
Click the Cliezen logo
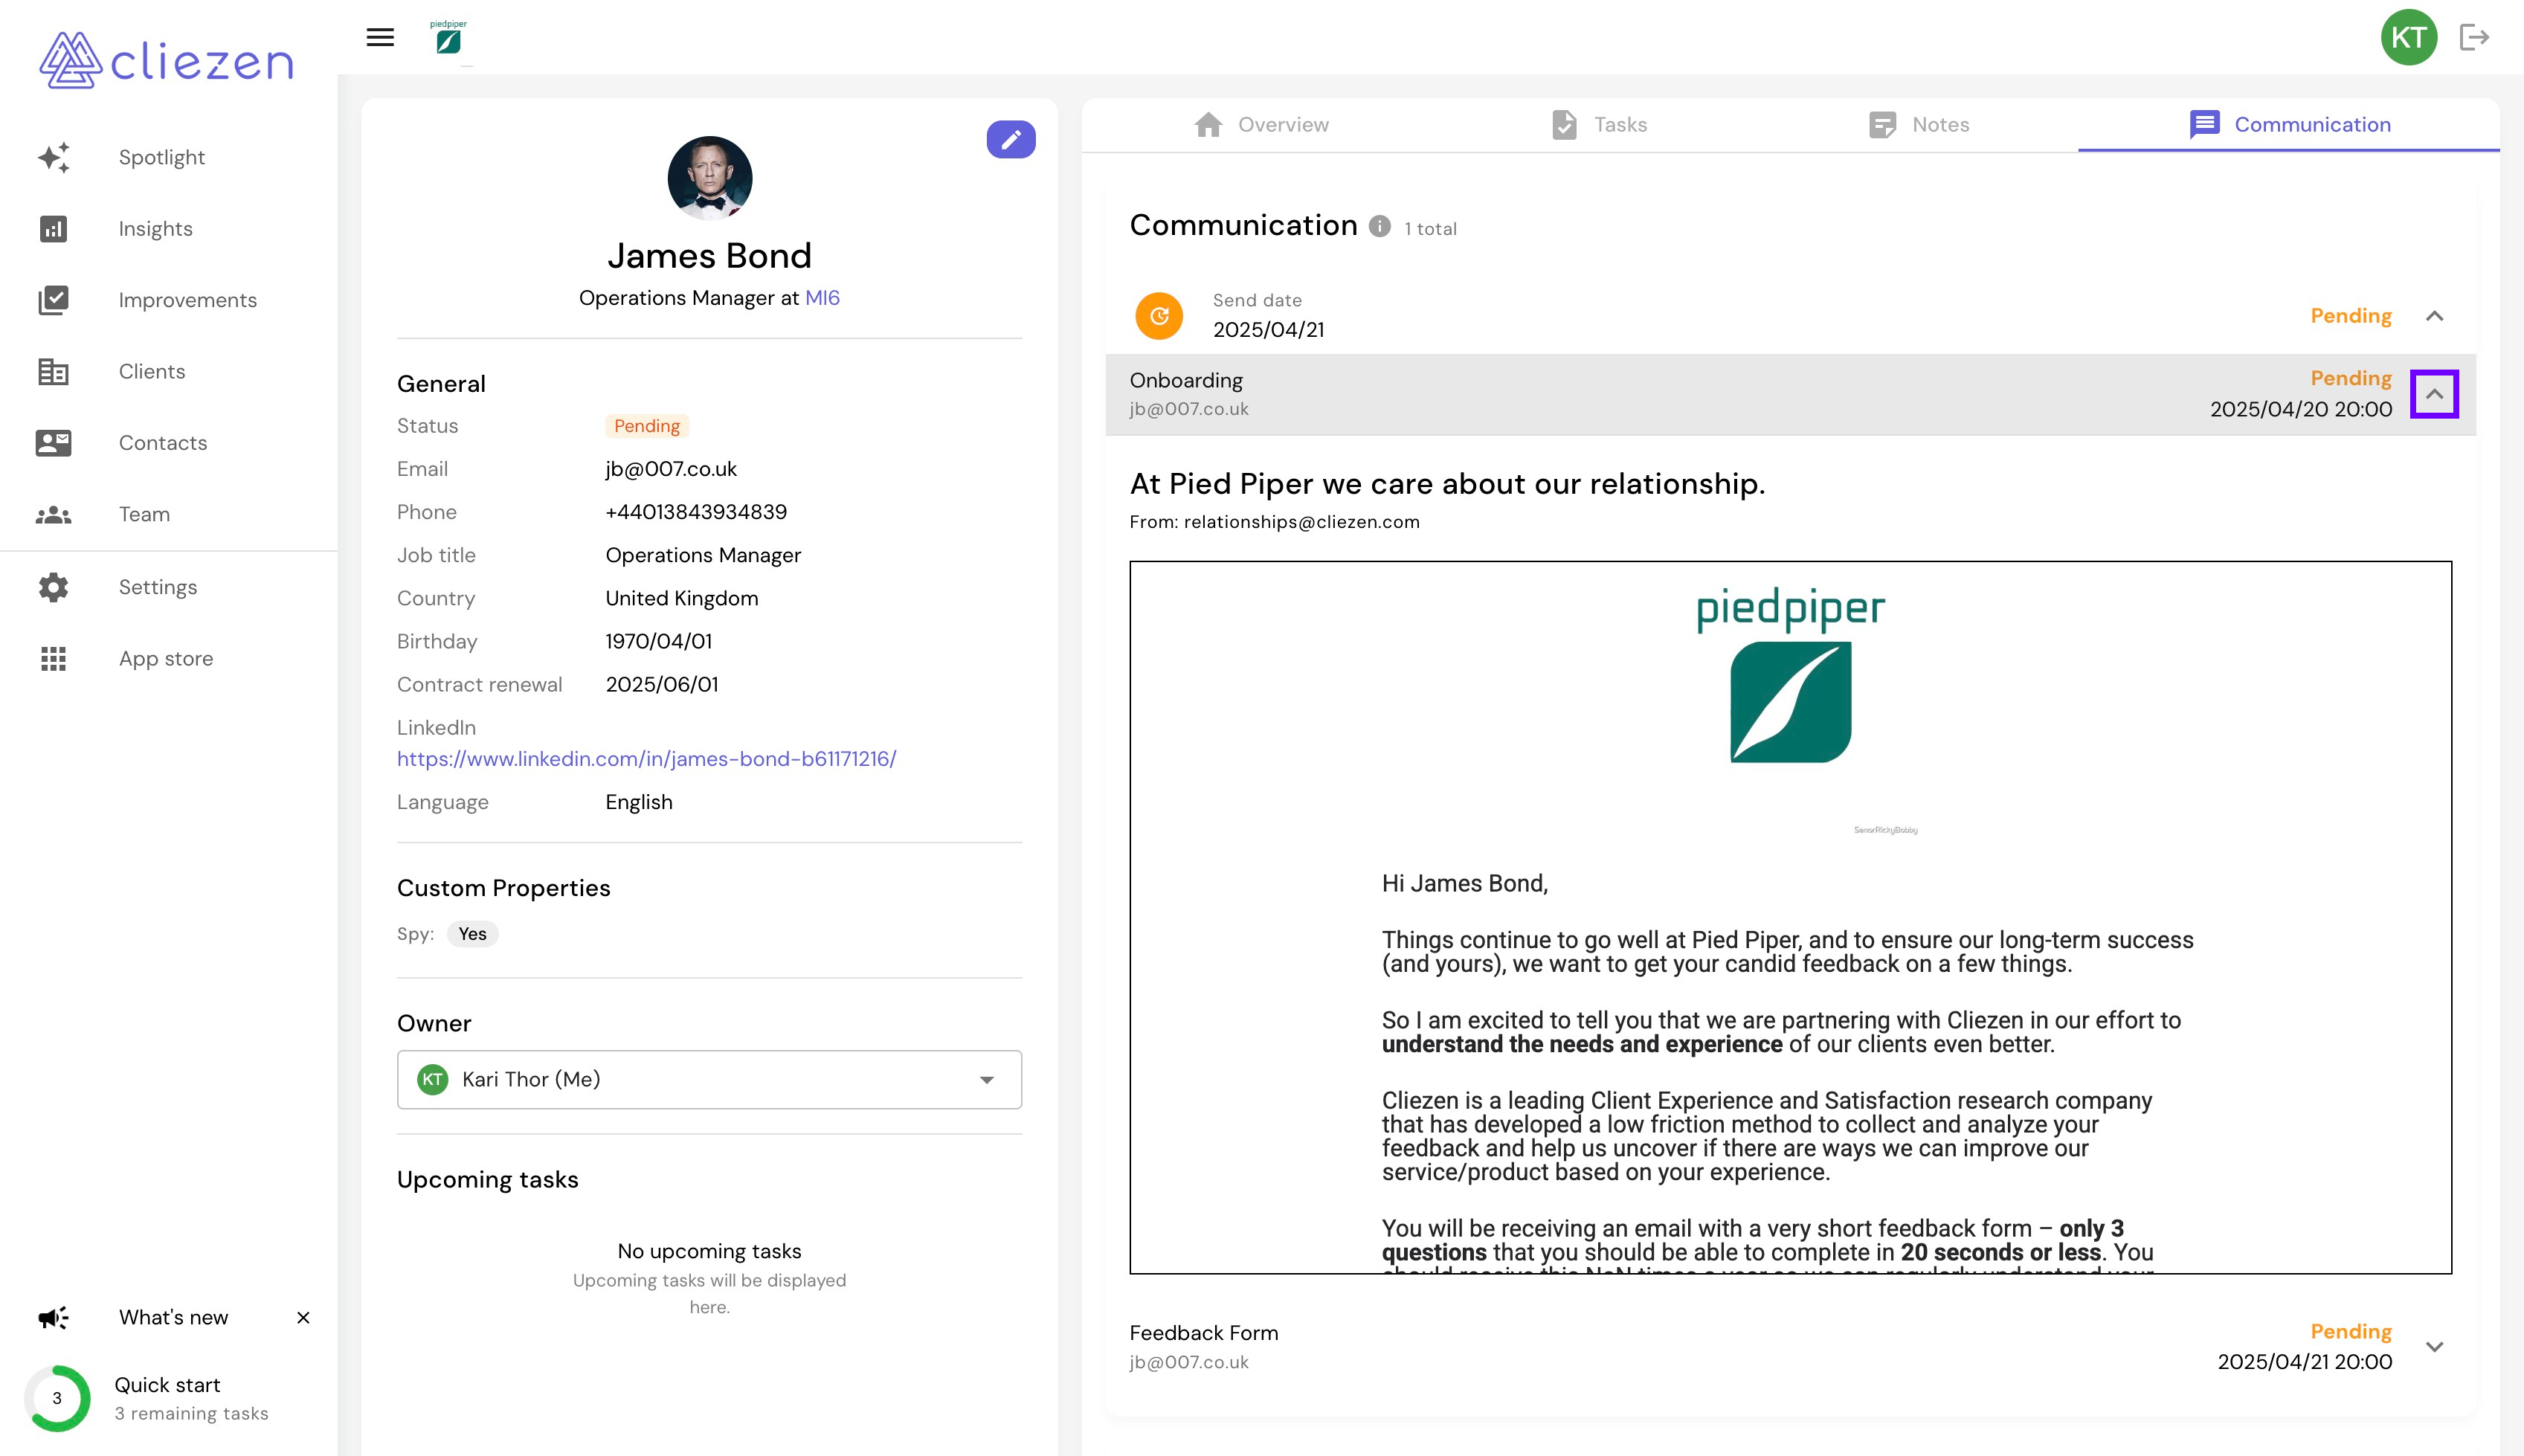[x=166, y=60]
